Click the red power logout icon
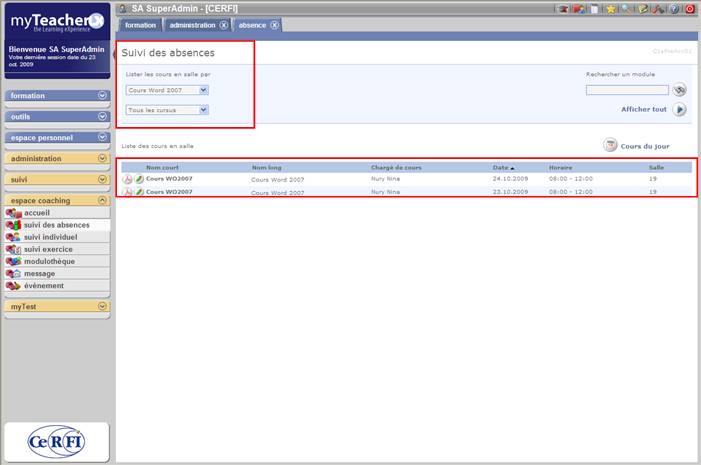701x465 pixels. pyautogui.click(x=690, y=9)
